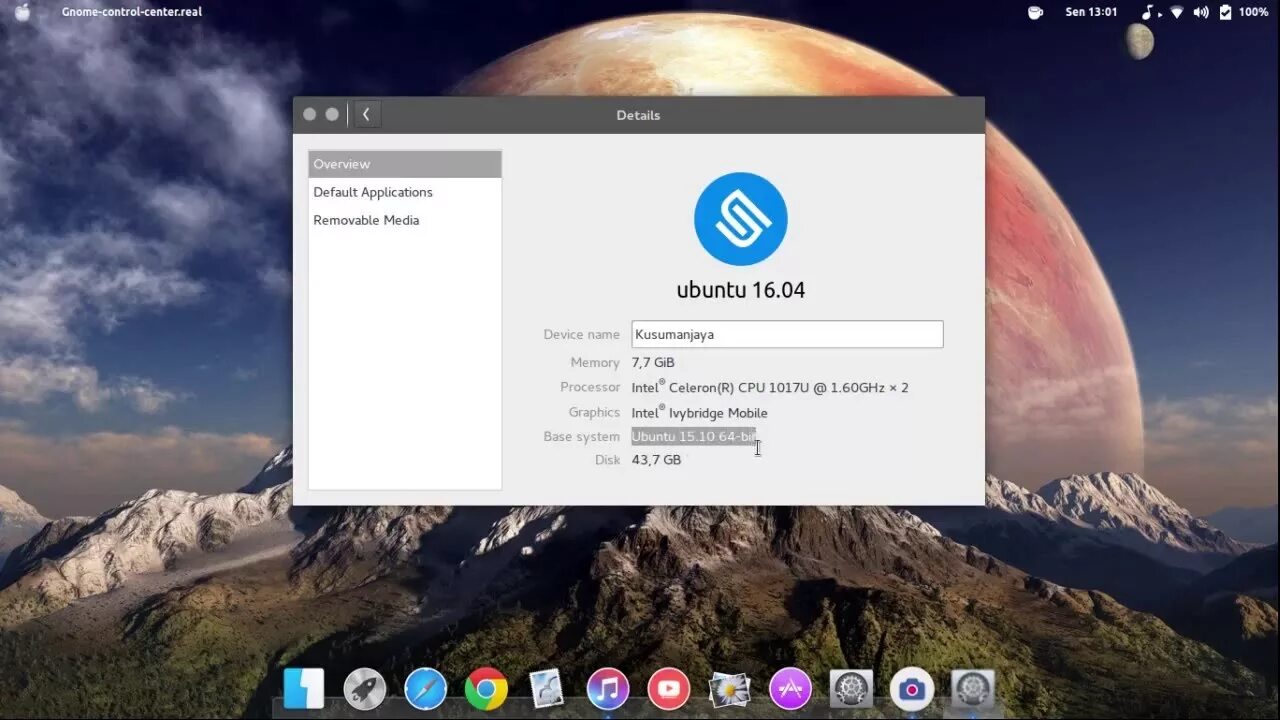The height and width of the screenshot is (720, 1280).
Task: Open the last gear icon in dock
Action: click(x=972, y=689)
